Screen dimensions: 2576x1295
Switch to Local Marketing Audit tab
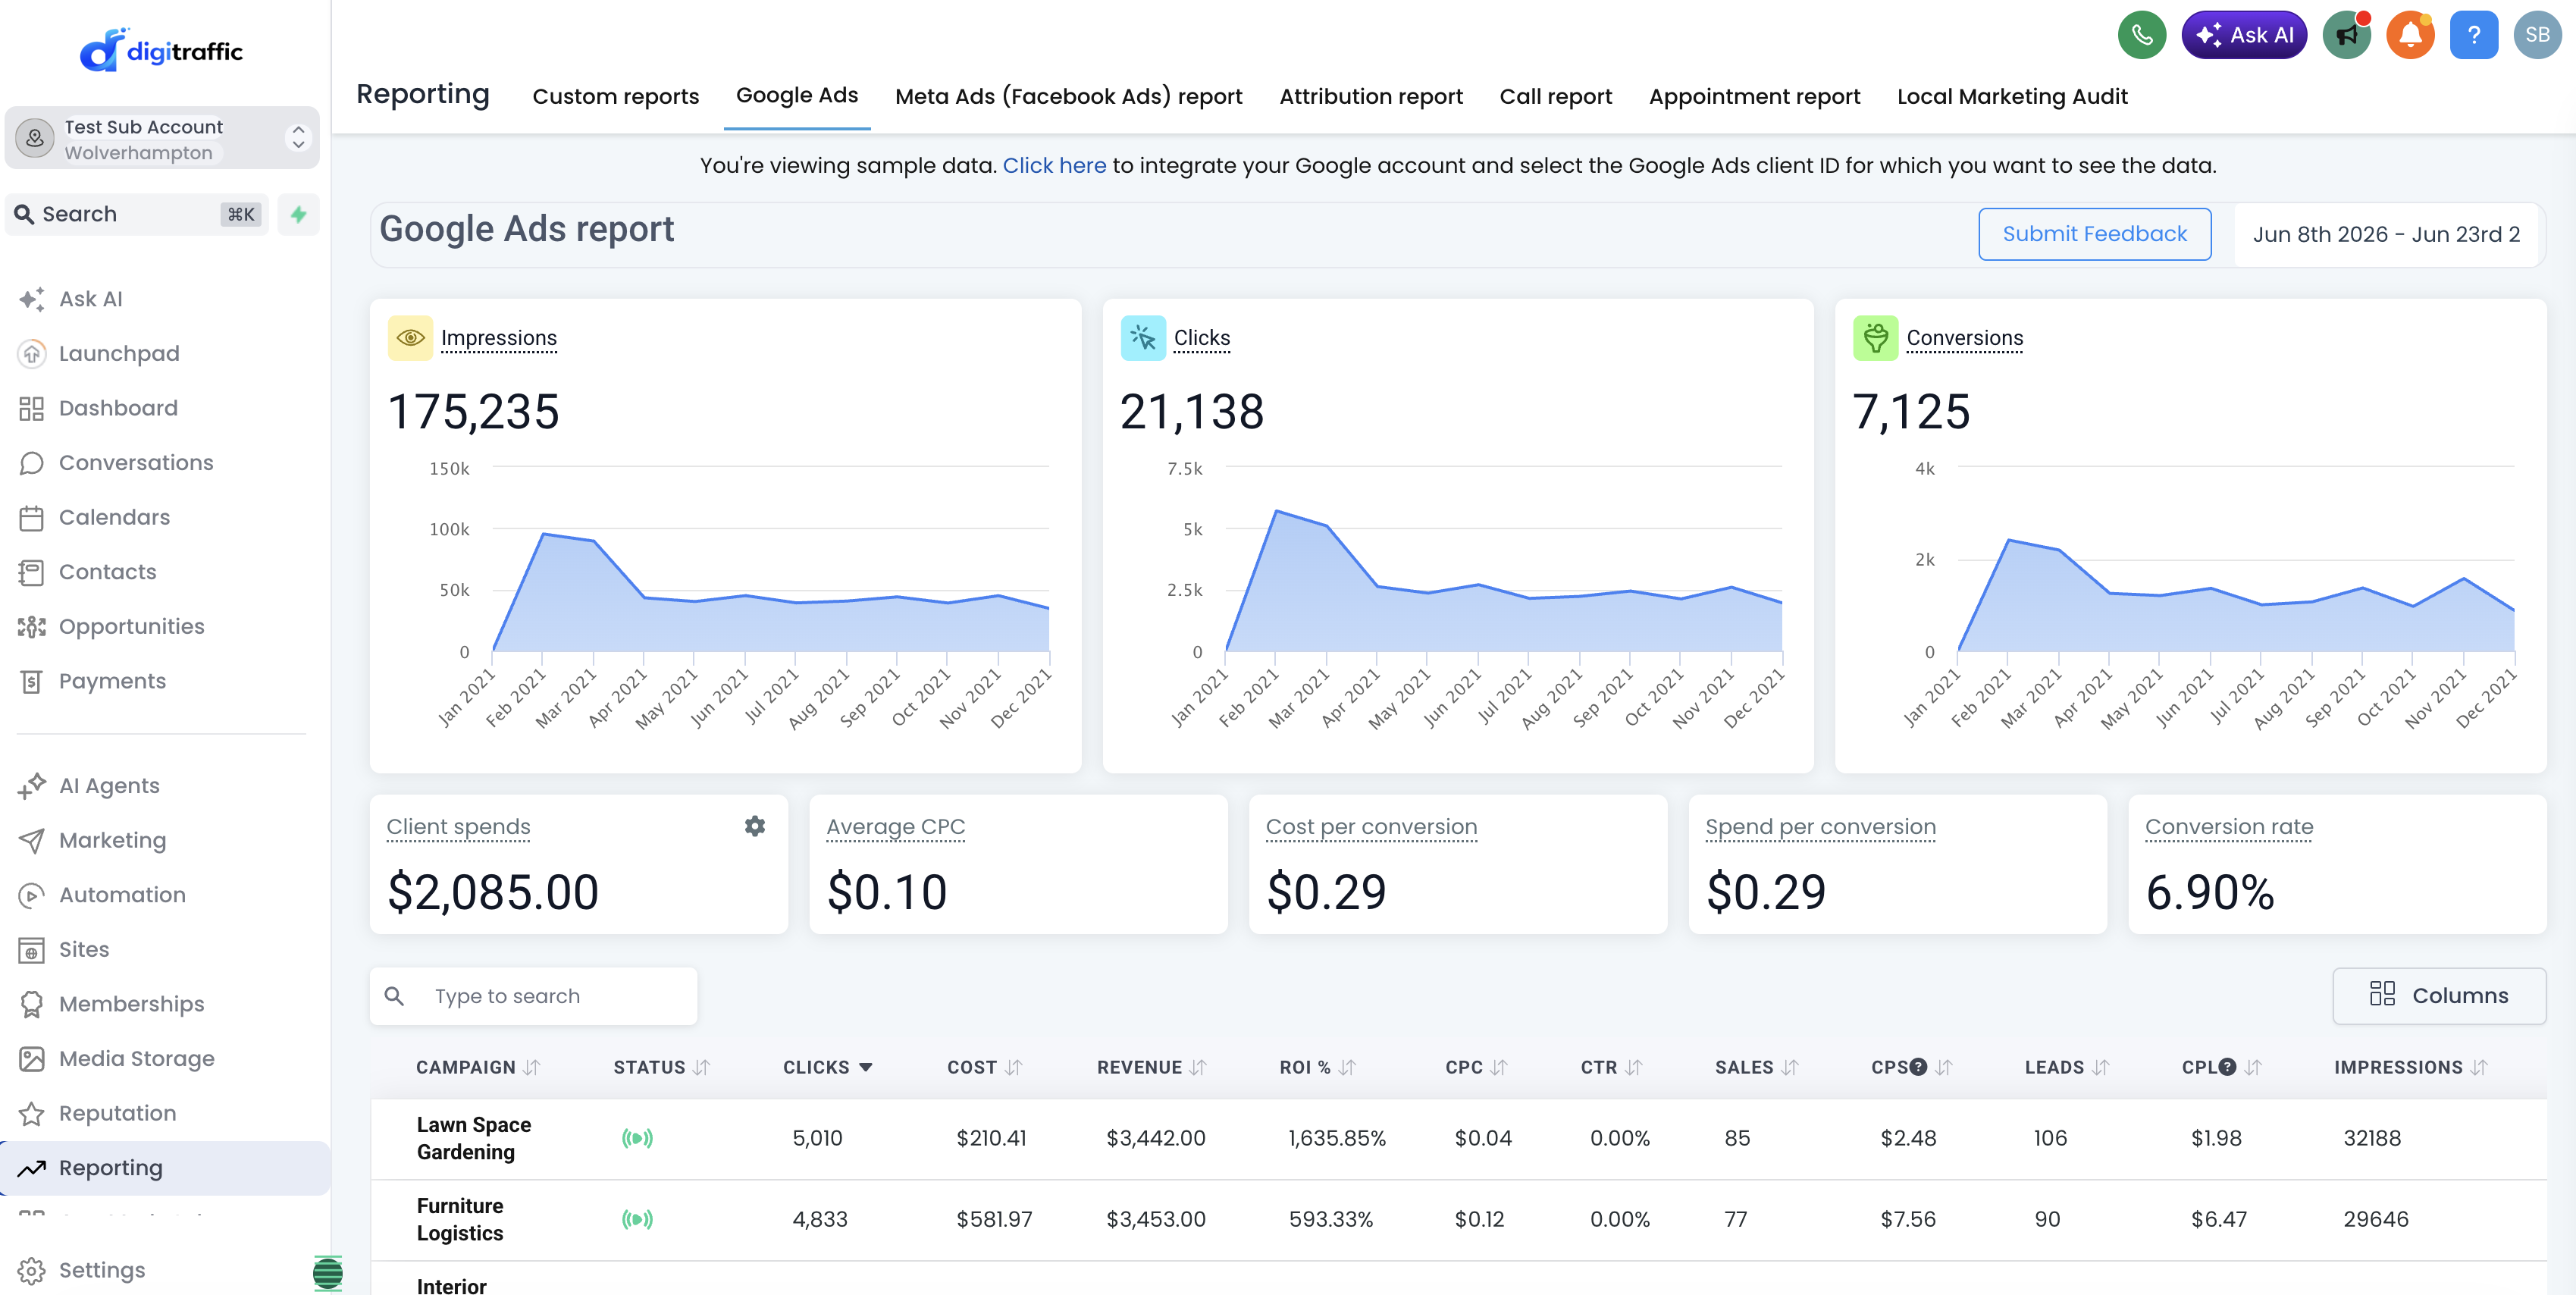[2012, 96]
